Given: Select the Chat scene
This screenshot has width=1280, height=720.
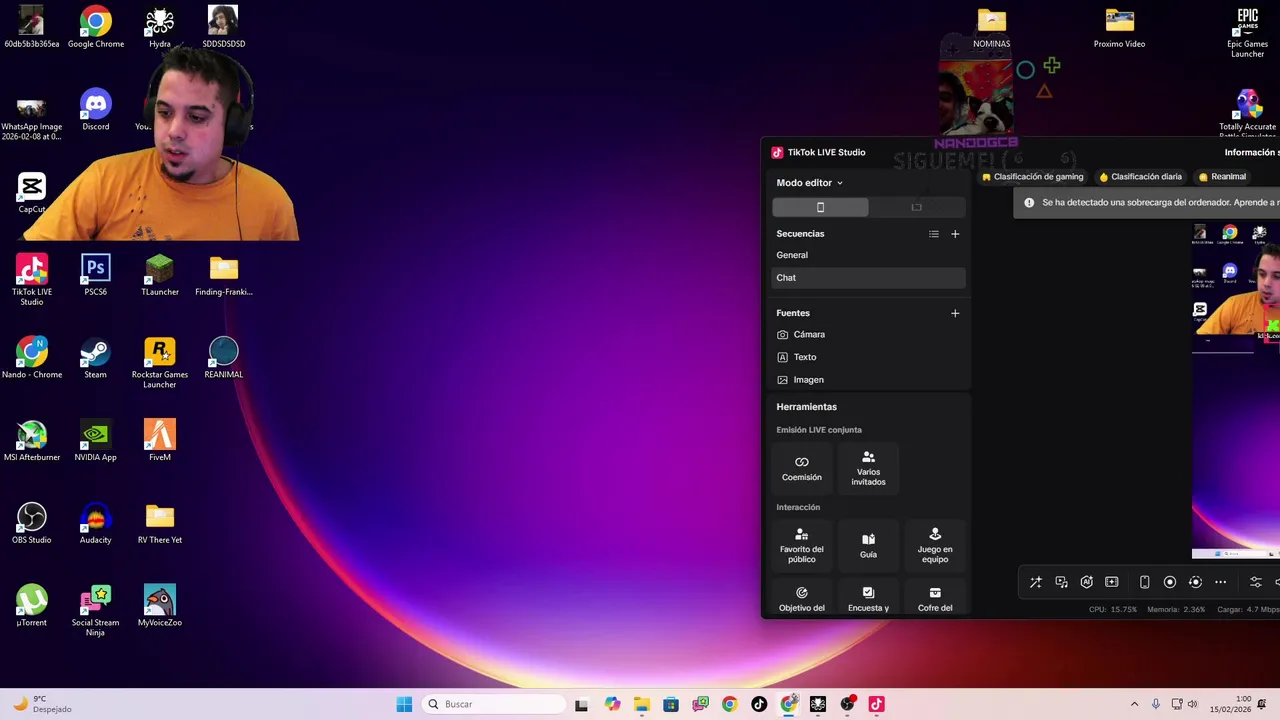Looking at the screenshot, I should coord(868,278).
